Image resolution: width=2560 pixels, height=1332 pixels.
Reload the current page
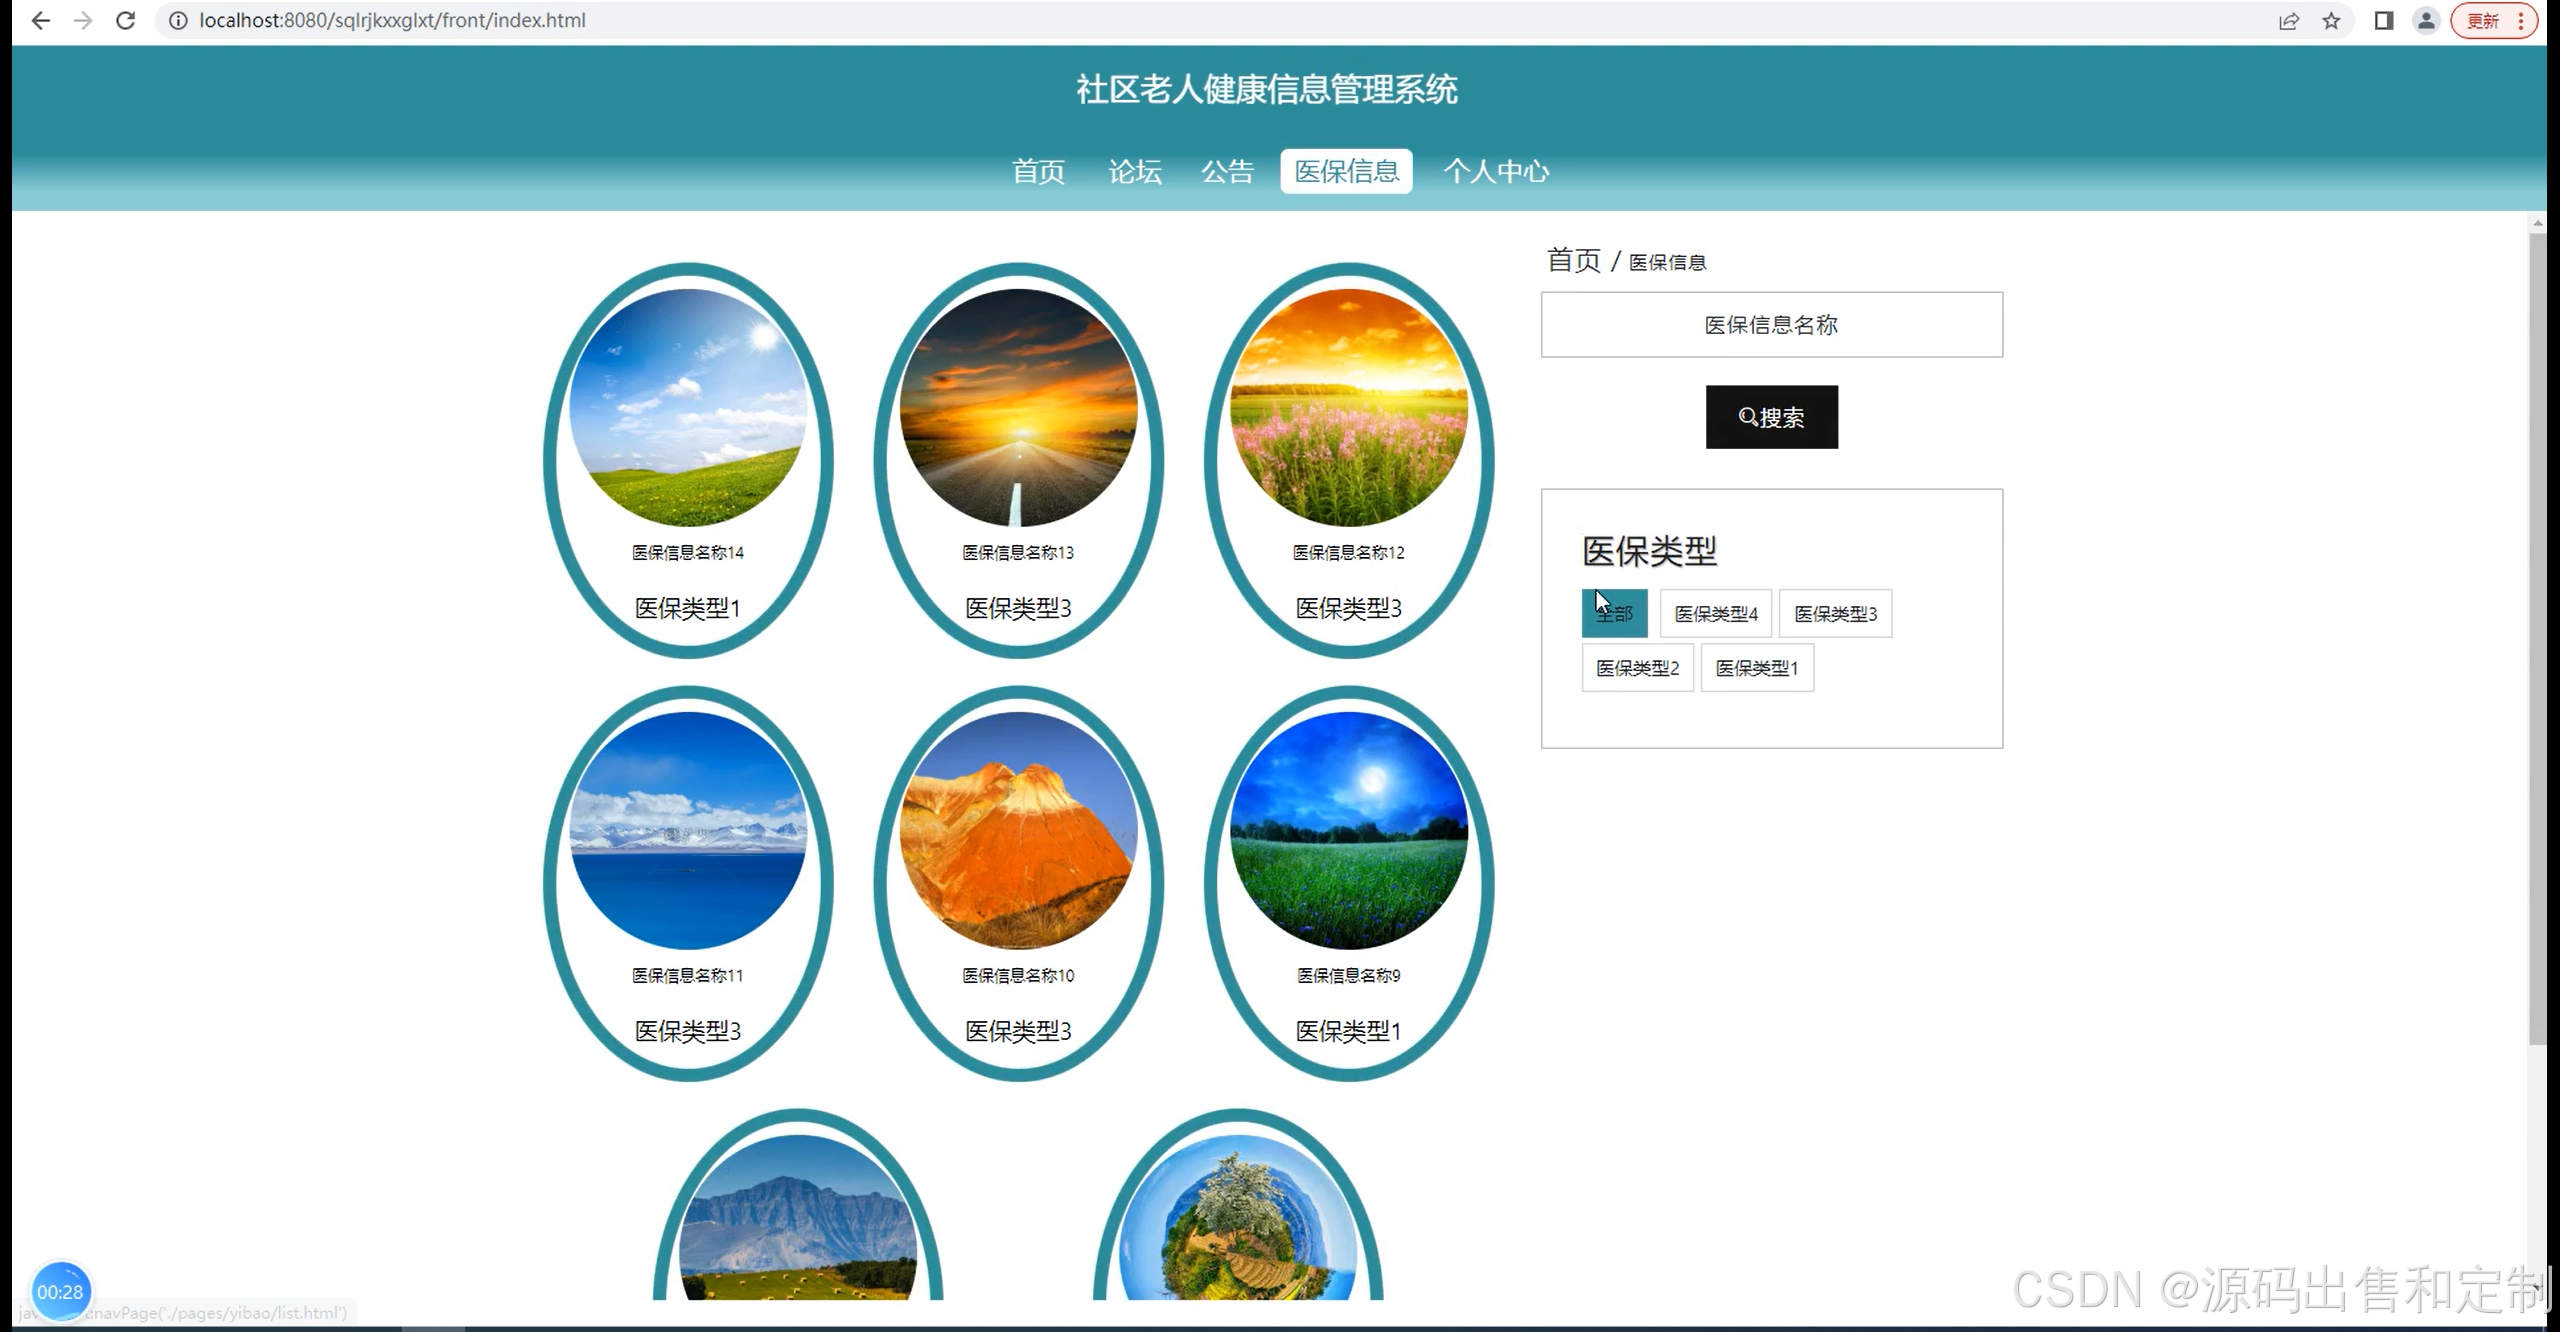[125, 20]
